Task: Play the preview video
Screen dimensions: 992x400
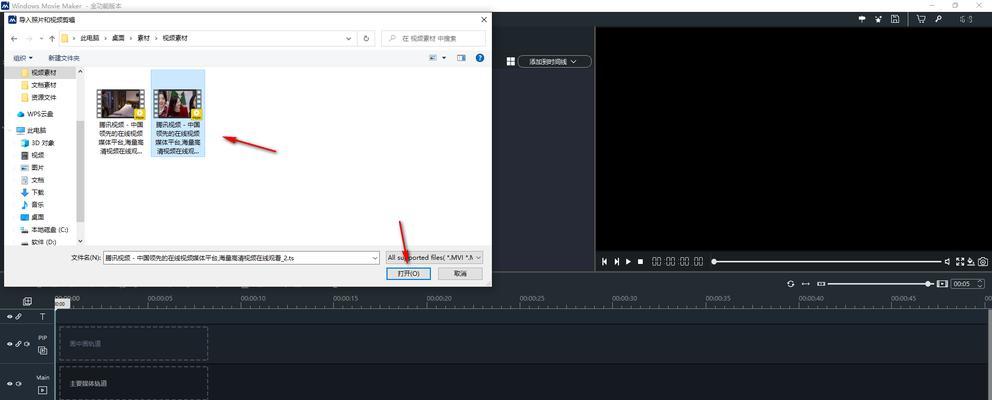Action: (628, 261)
